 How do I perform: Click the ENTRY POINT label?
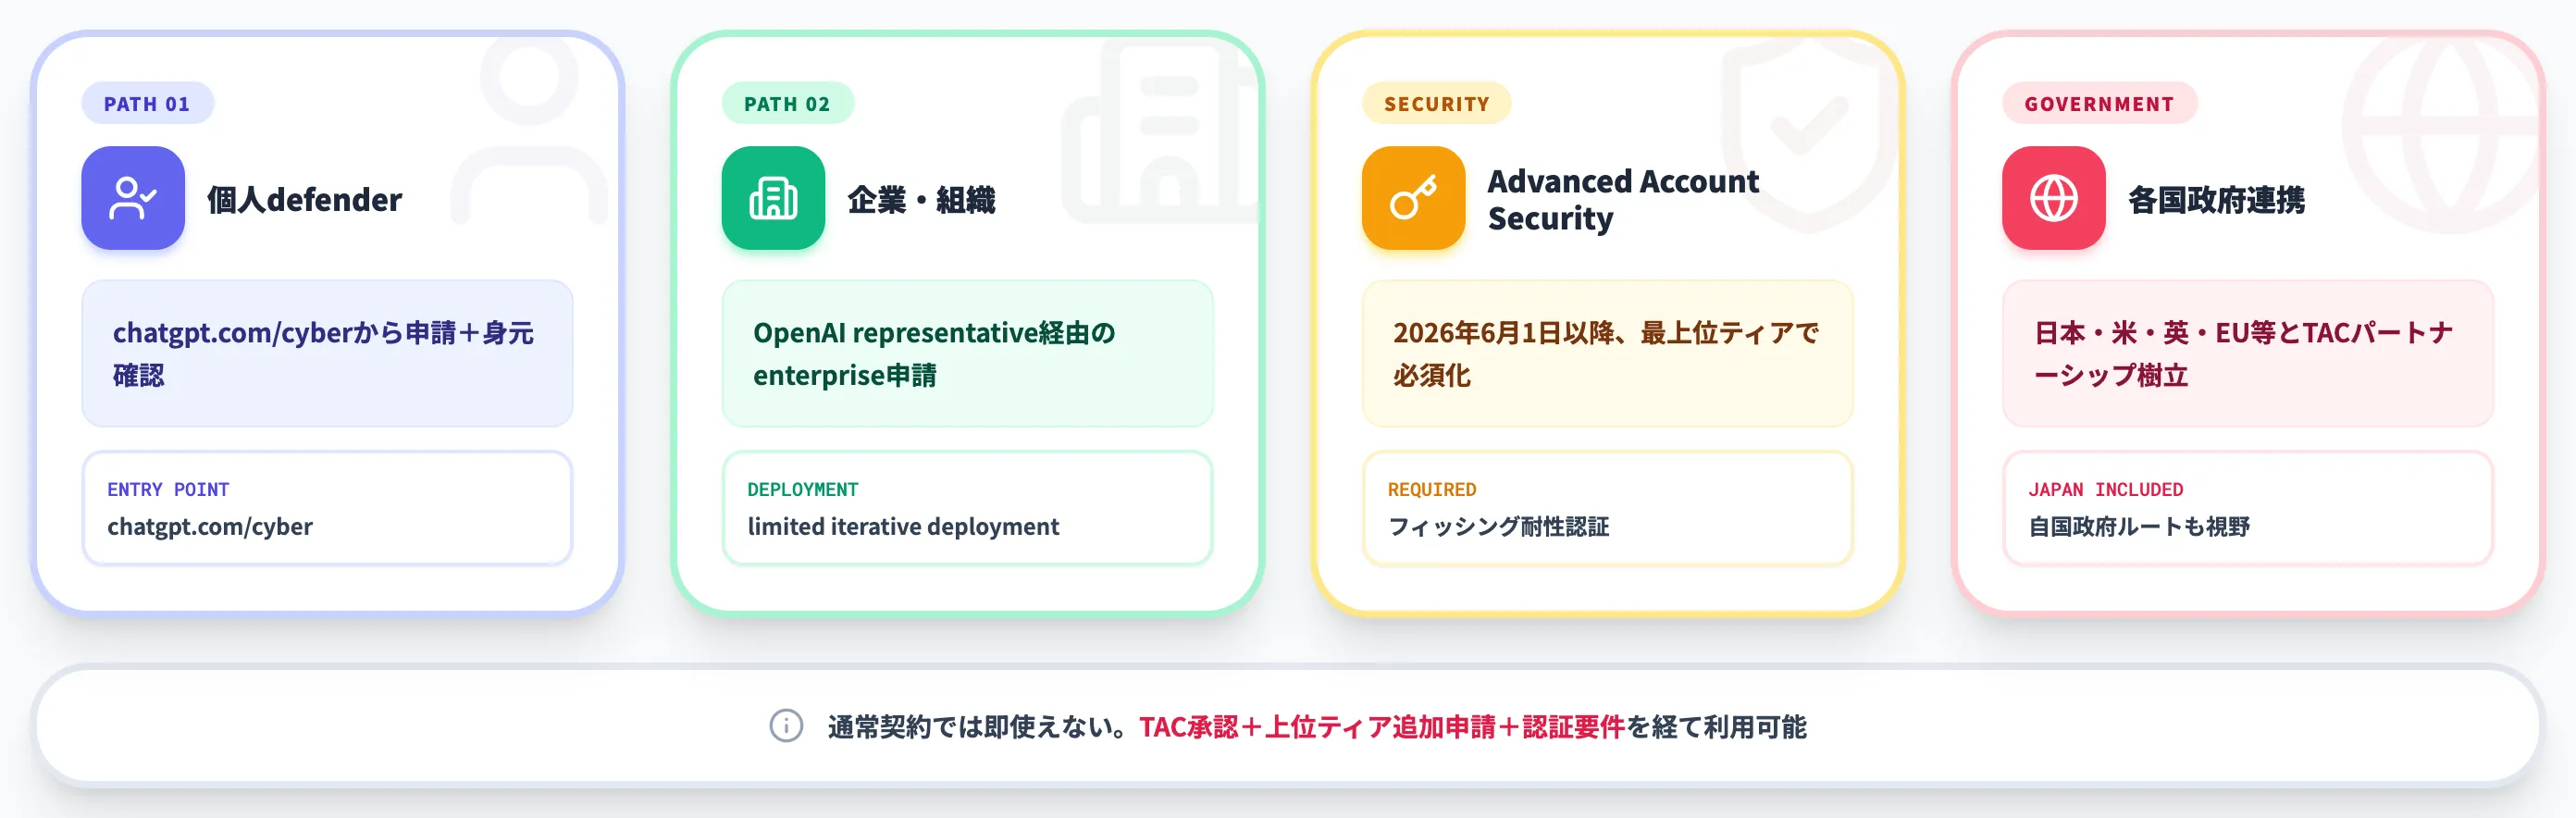click(168, 490)
